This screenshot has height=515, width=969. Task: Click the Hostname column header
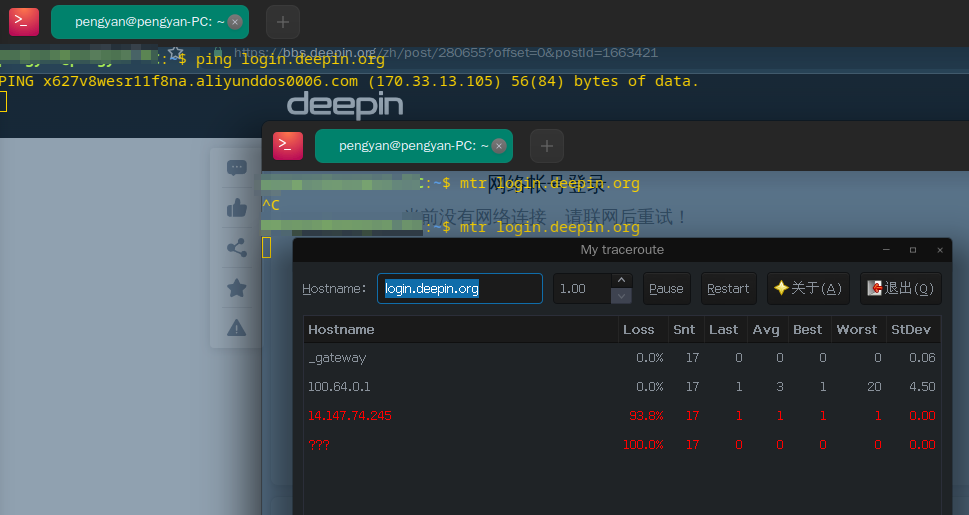460,330
